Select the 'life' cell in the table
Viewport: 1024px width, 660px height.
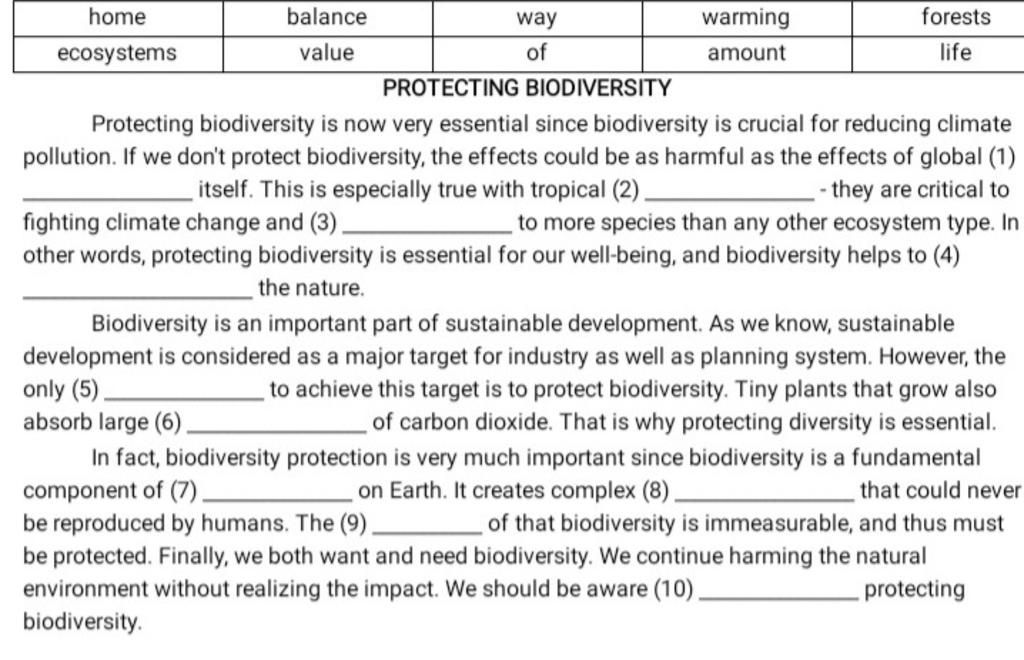(938, 54)
